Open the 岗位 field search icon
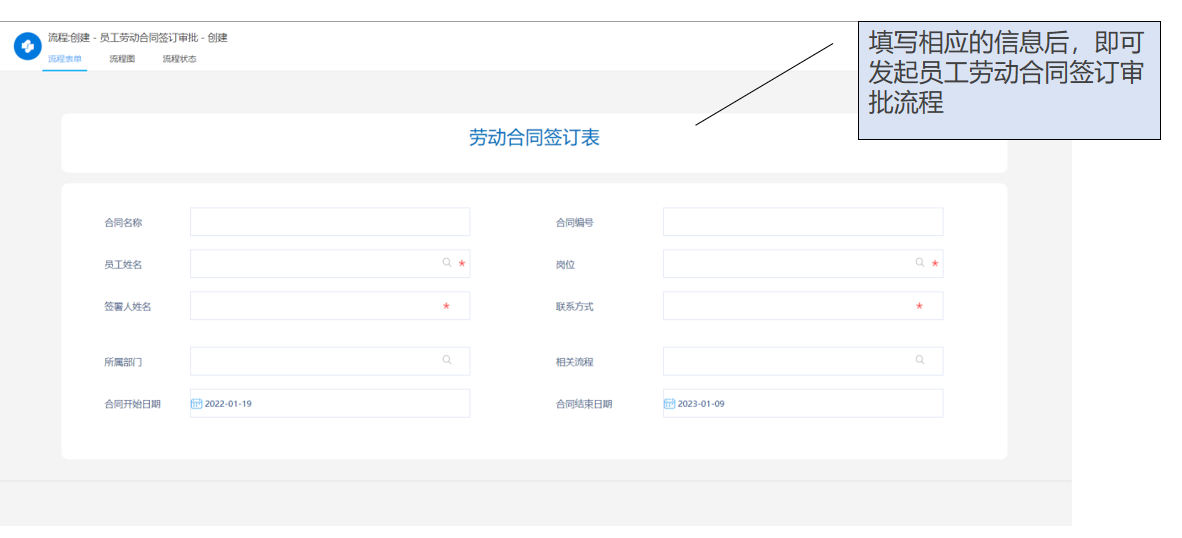The width and height of the screenshot is (1182, 538). click(x=920, y=262)
